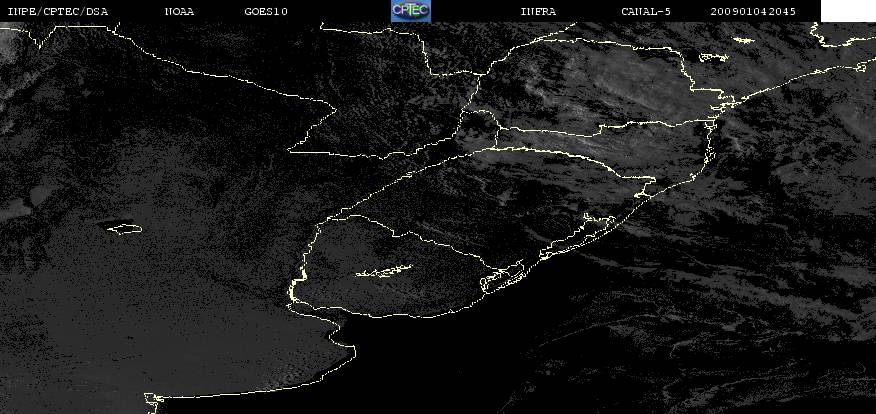Click the CPTEC logo in header
876x414 pixels.
point(411,11)
